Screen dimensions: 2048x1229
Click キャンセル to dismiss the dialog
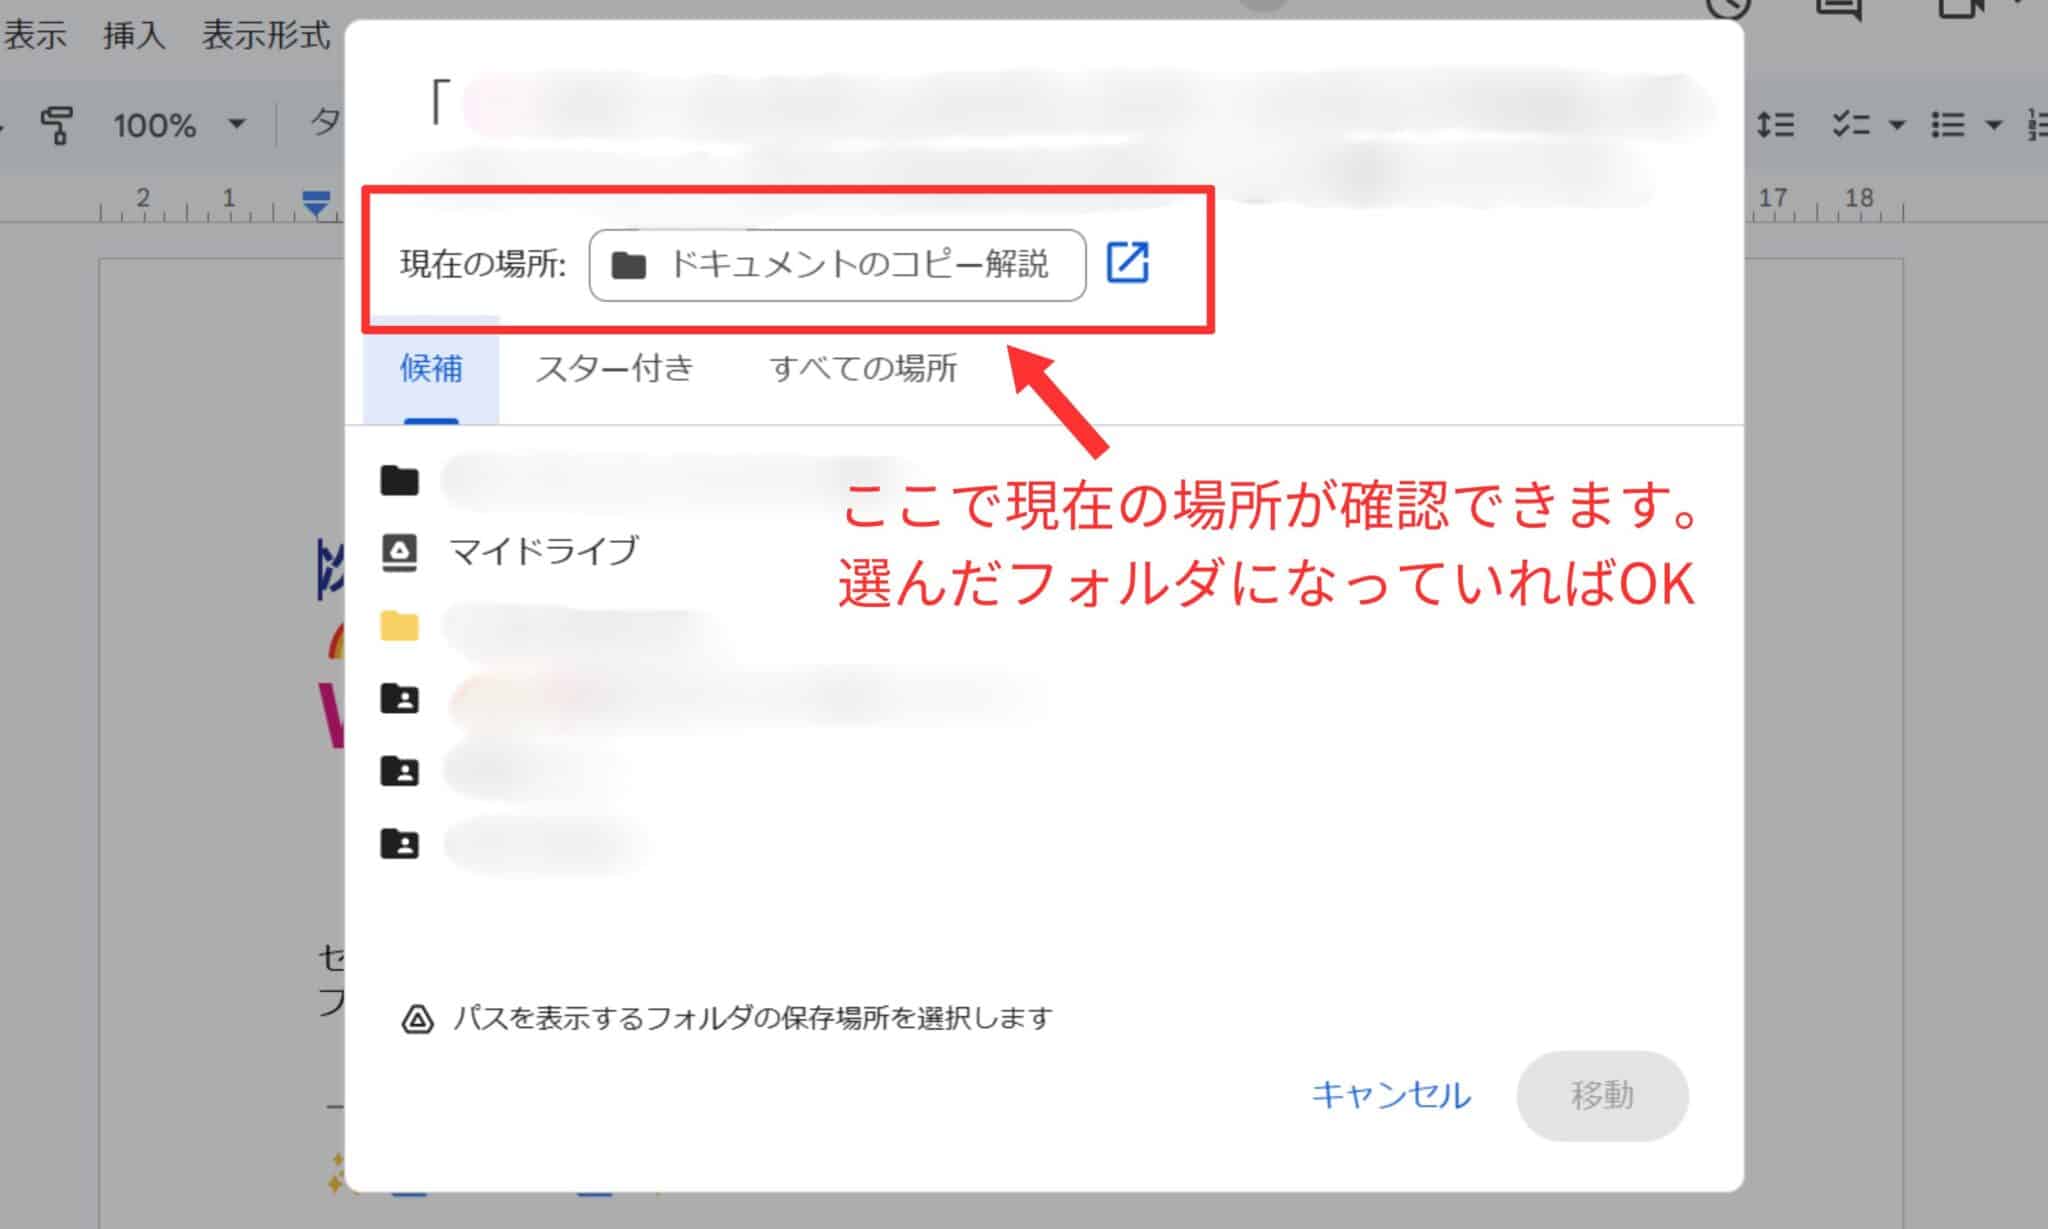point(1390,1095)
